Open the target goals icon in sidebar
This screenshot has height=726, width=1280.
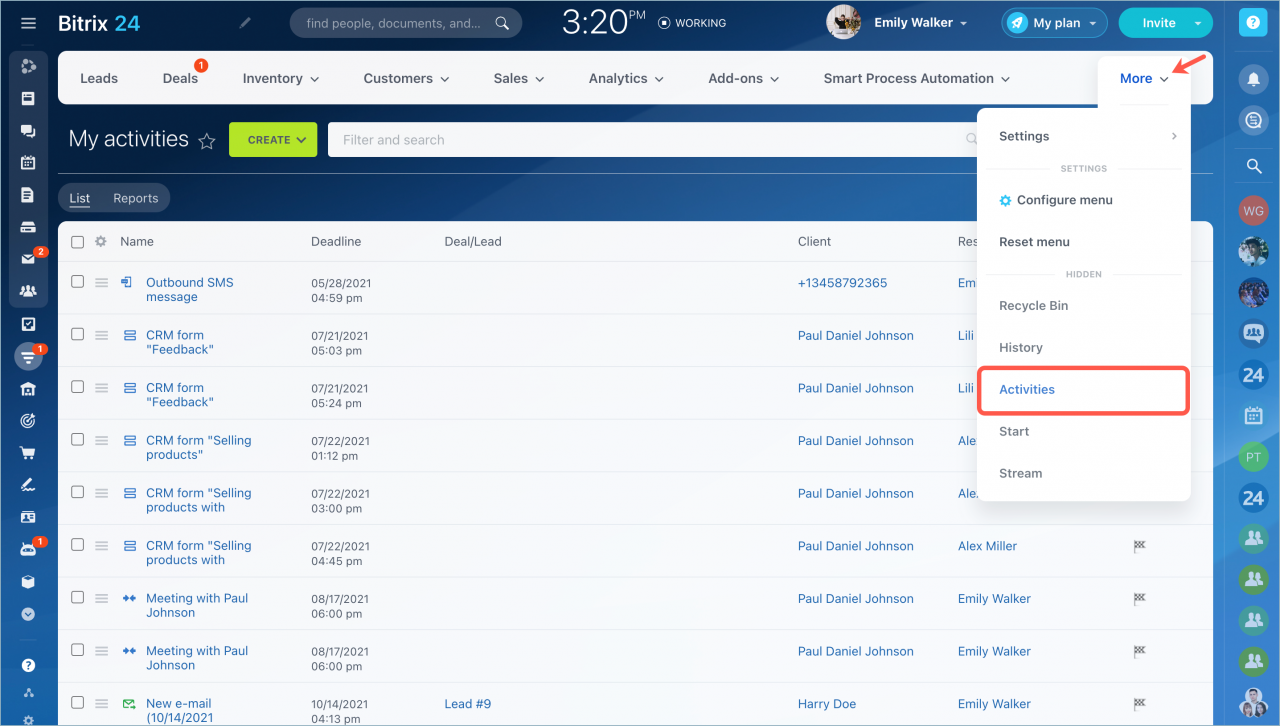(x=28, y=421)
